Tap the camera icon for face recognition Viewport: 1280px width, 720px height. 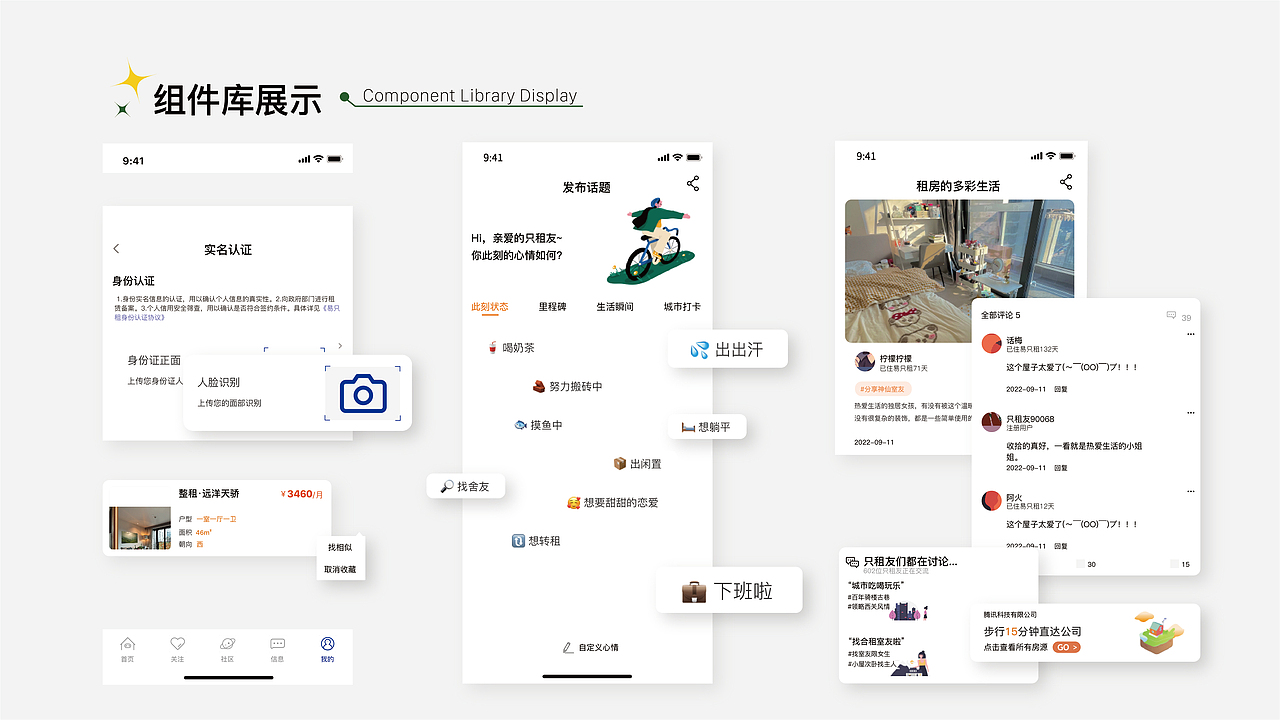tap(363, 393)
